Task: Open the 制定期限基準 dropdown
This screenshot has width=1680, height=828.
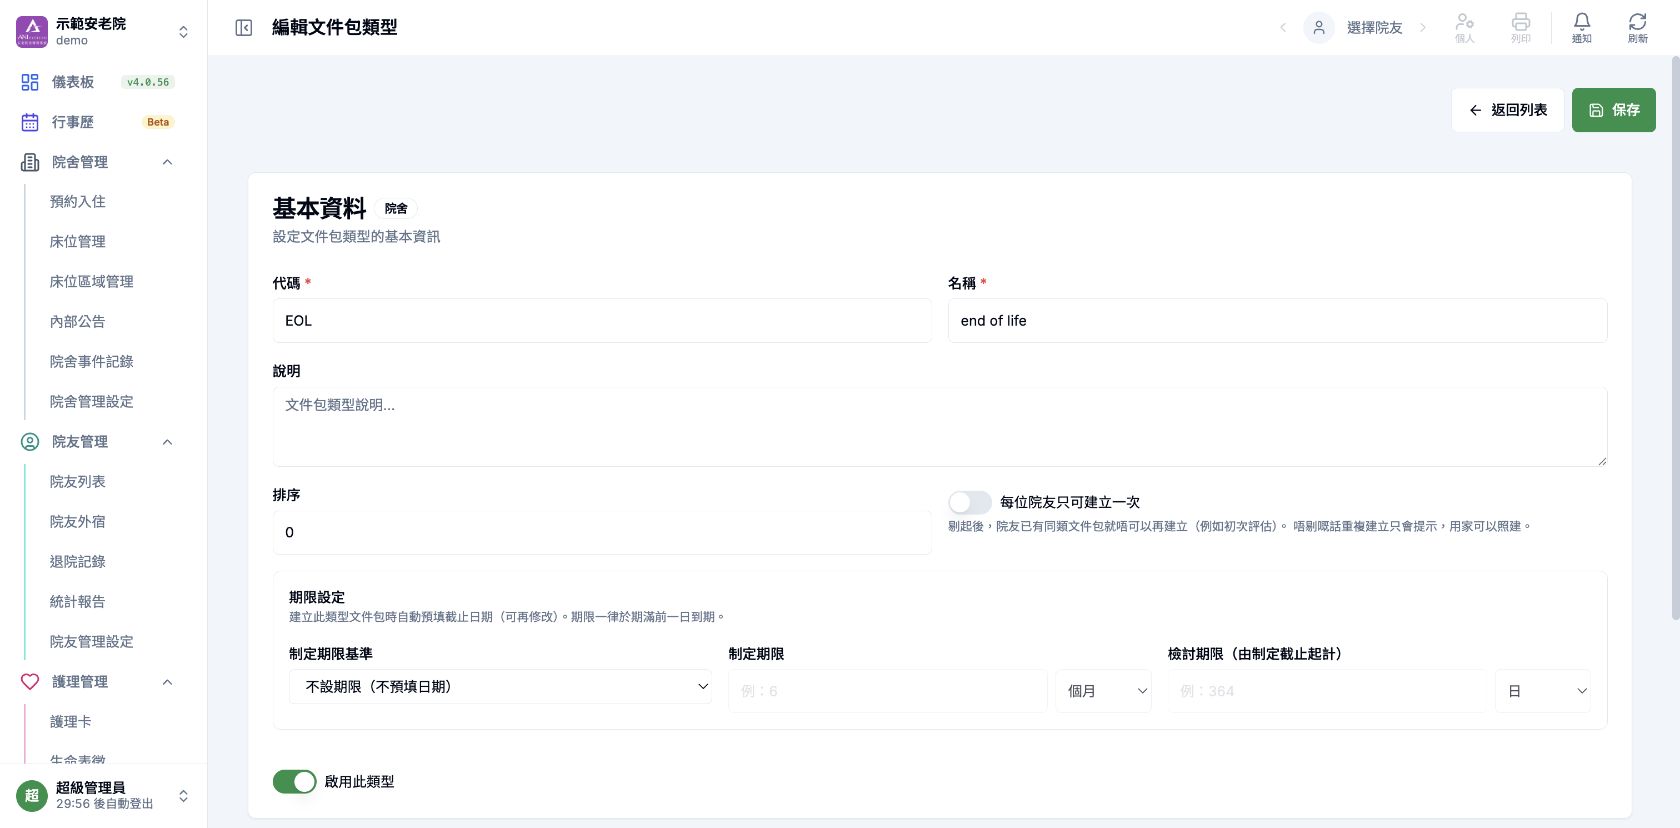Action: click(x=500, y=687)
